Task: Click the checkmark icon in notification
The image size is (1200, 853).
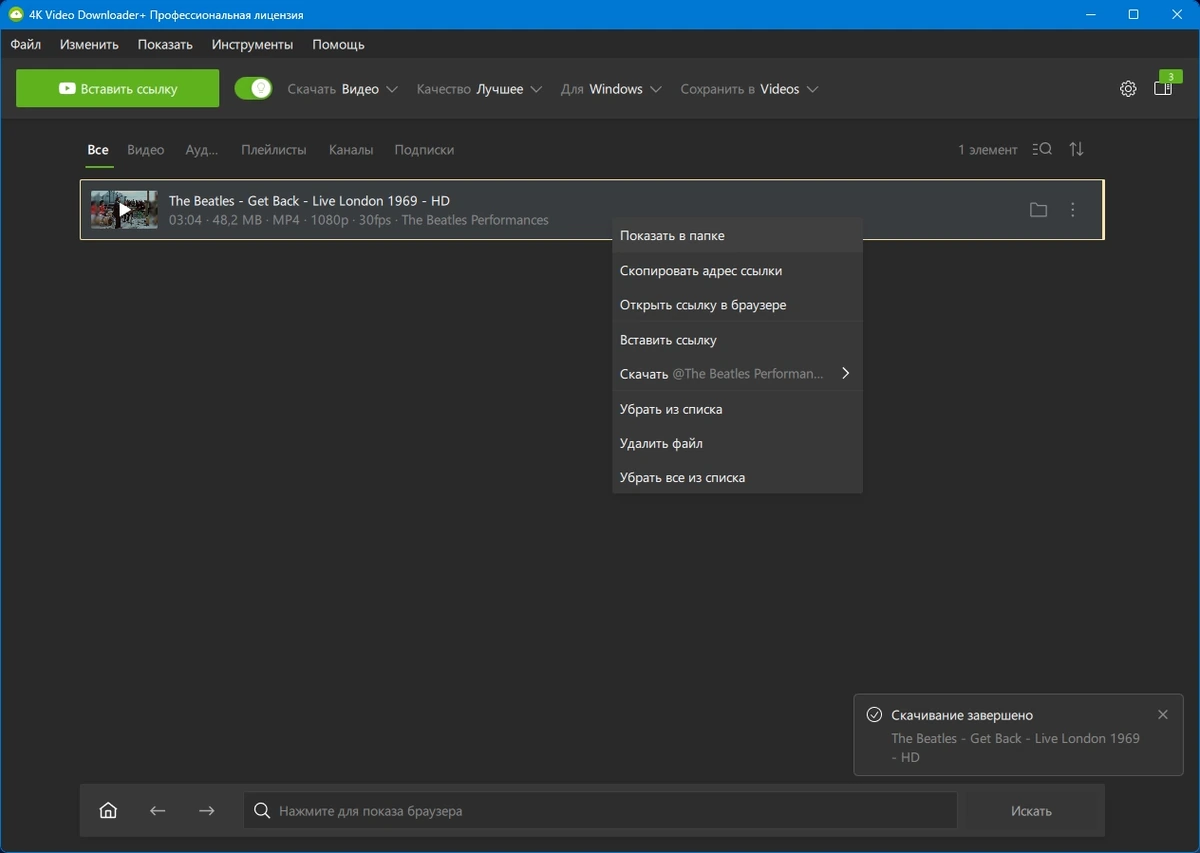Action: coord(874,715)
